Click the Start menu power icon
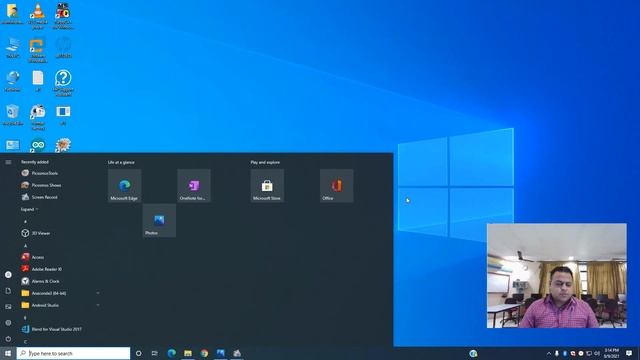The width and height of the screenshot is (640, 360). (x=8, y=339)
